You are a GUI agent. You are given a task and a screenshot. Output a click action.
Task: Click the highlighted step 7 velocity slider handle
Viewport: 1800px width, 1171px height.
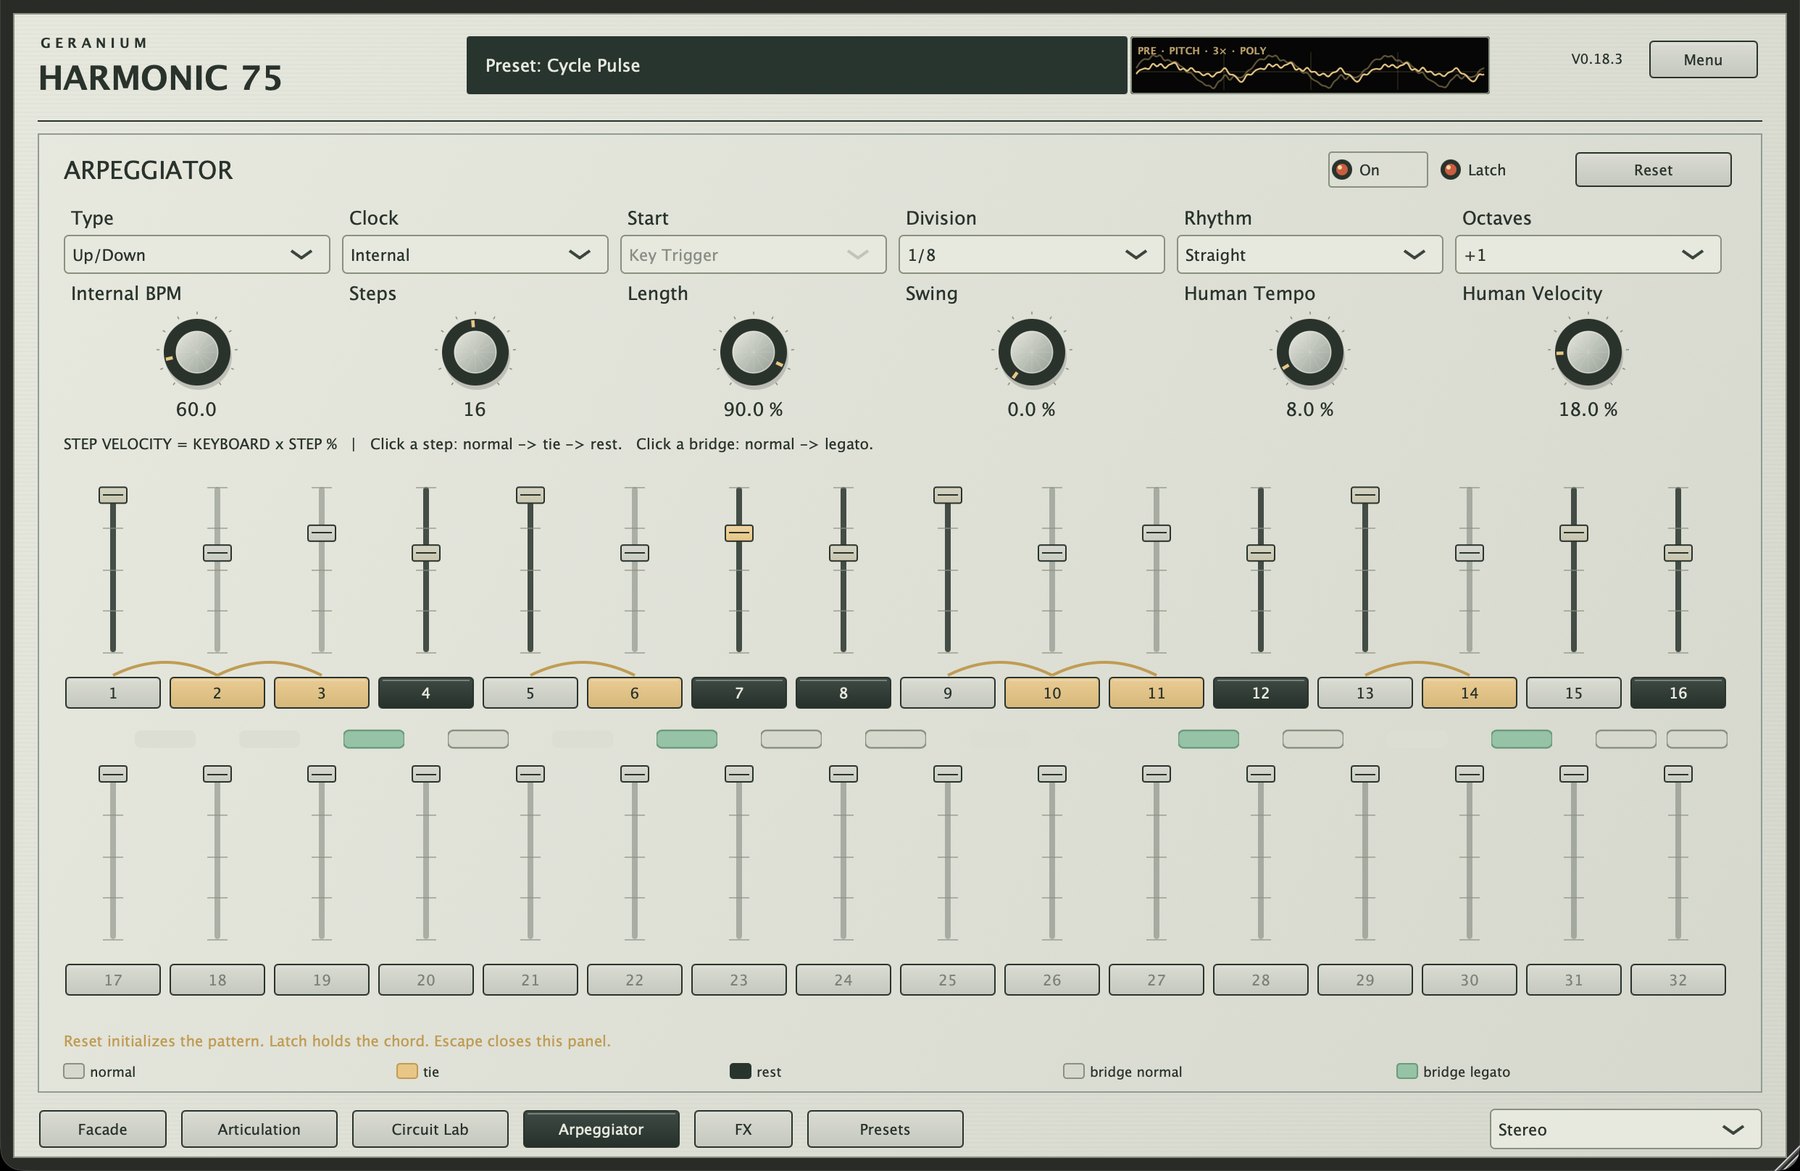739,533
